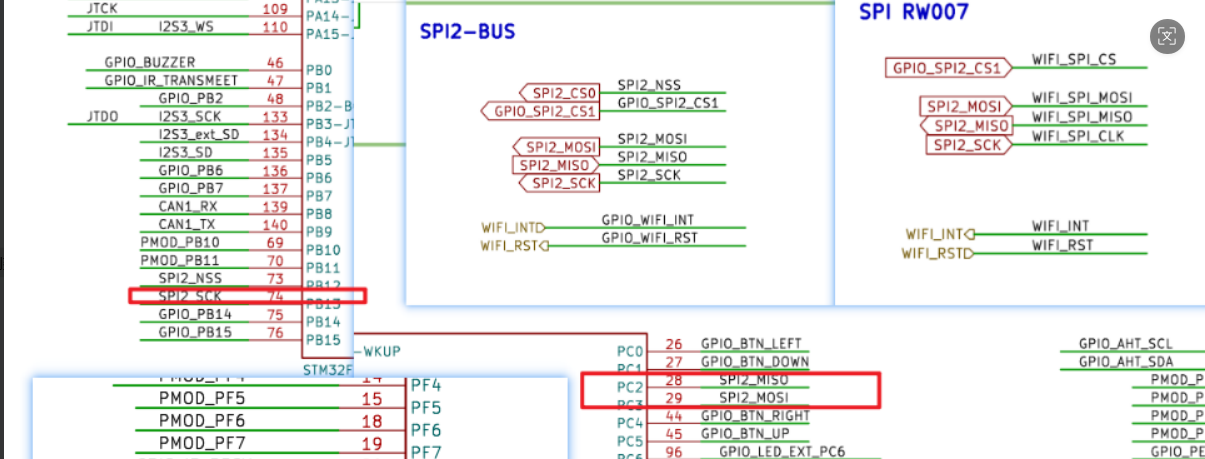Click the SPI2-BUS block title
Image resolution: width=1205 pixels, height=459 pixels.
tap(468, 32)
